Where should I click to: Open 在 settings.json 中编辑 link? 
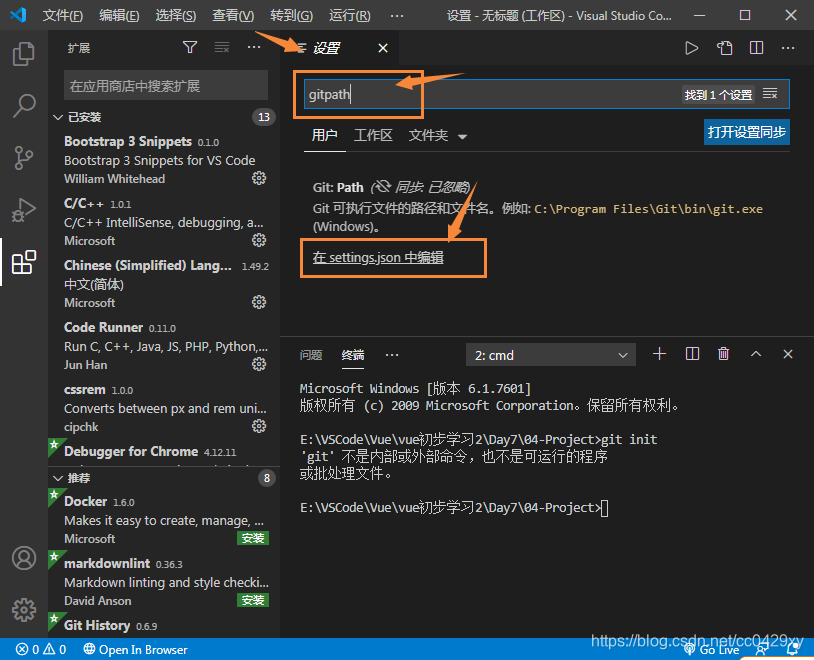tap(378, 258)
